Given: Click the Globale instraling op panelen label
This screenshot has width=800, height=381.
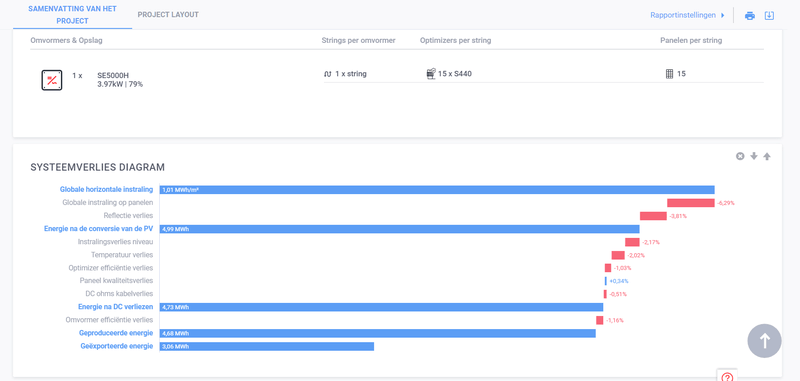Looking at the screenshot, I should [x=108, y=203].
